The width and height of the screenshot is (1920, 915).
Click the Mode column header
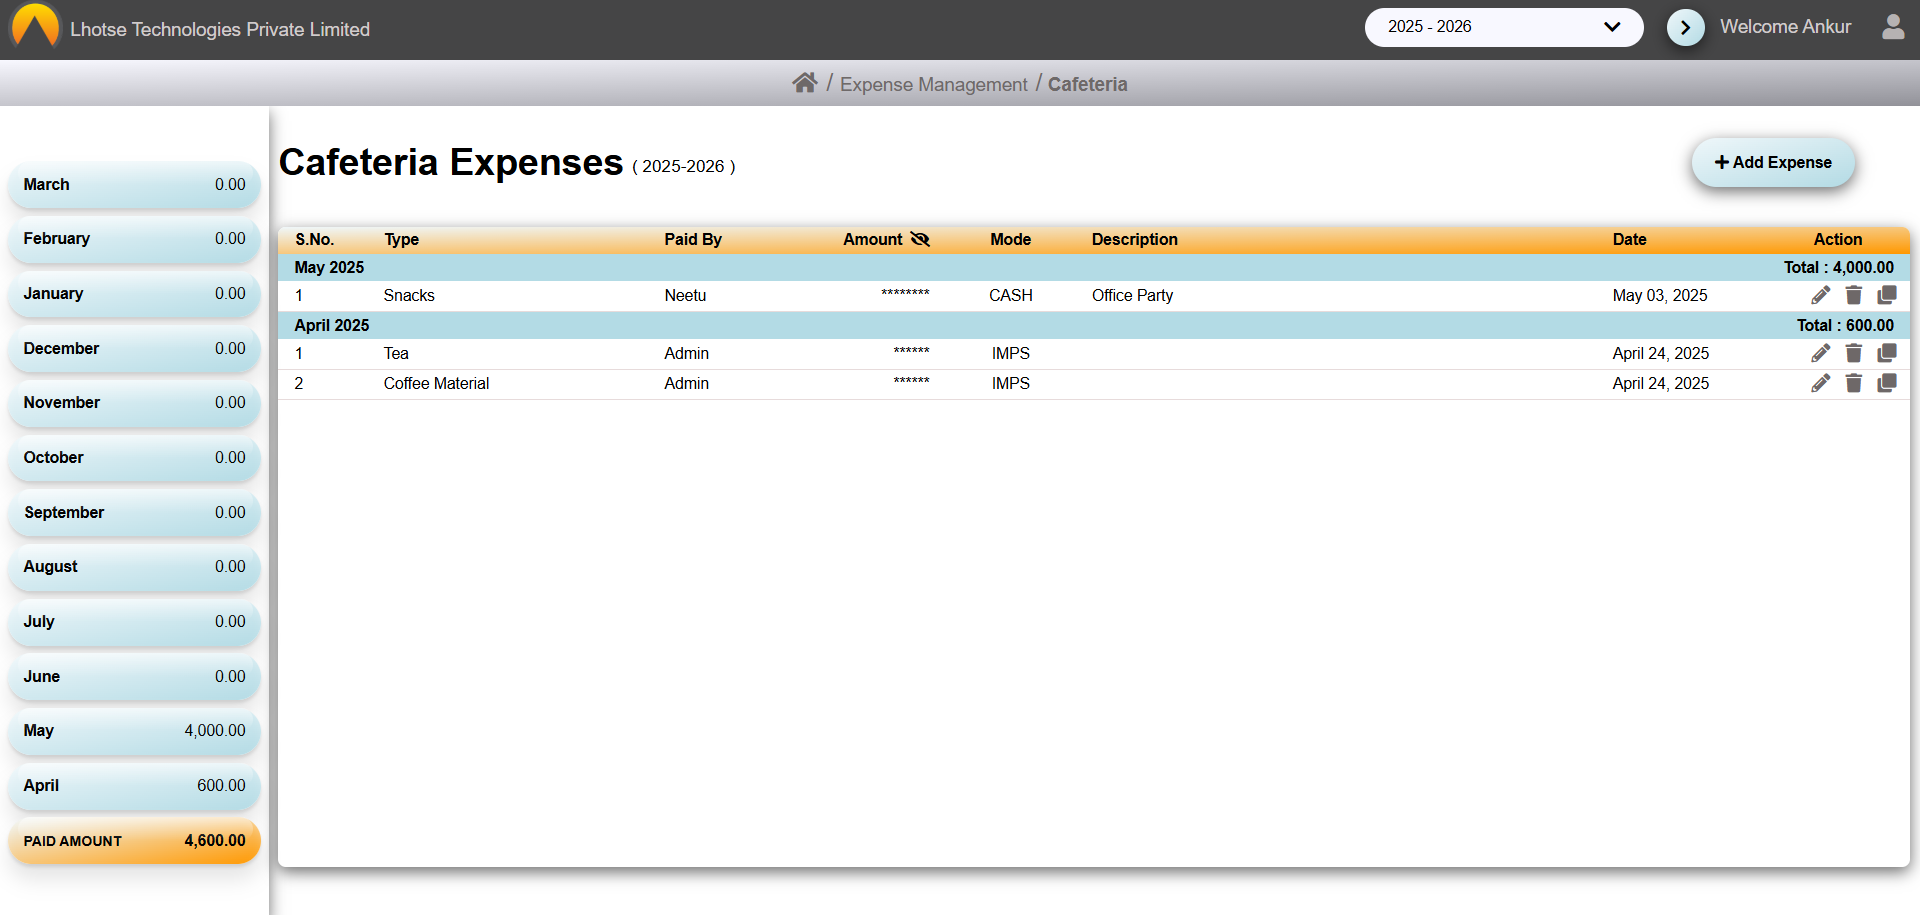(x=1010, y=240)
